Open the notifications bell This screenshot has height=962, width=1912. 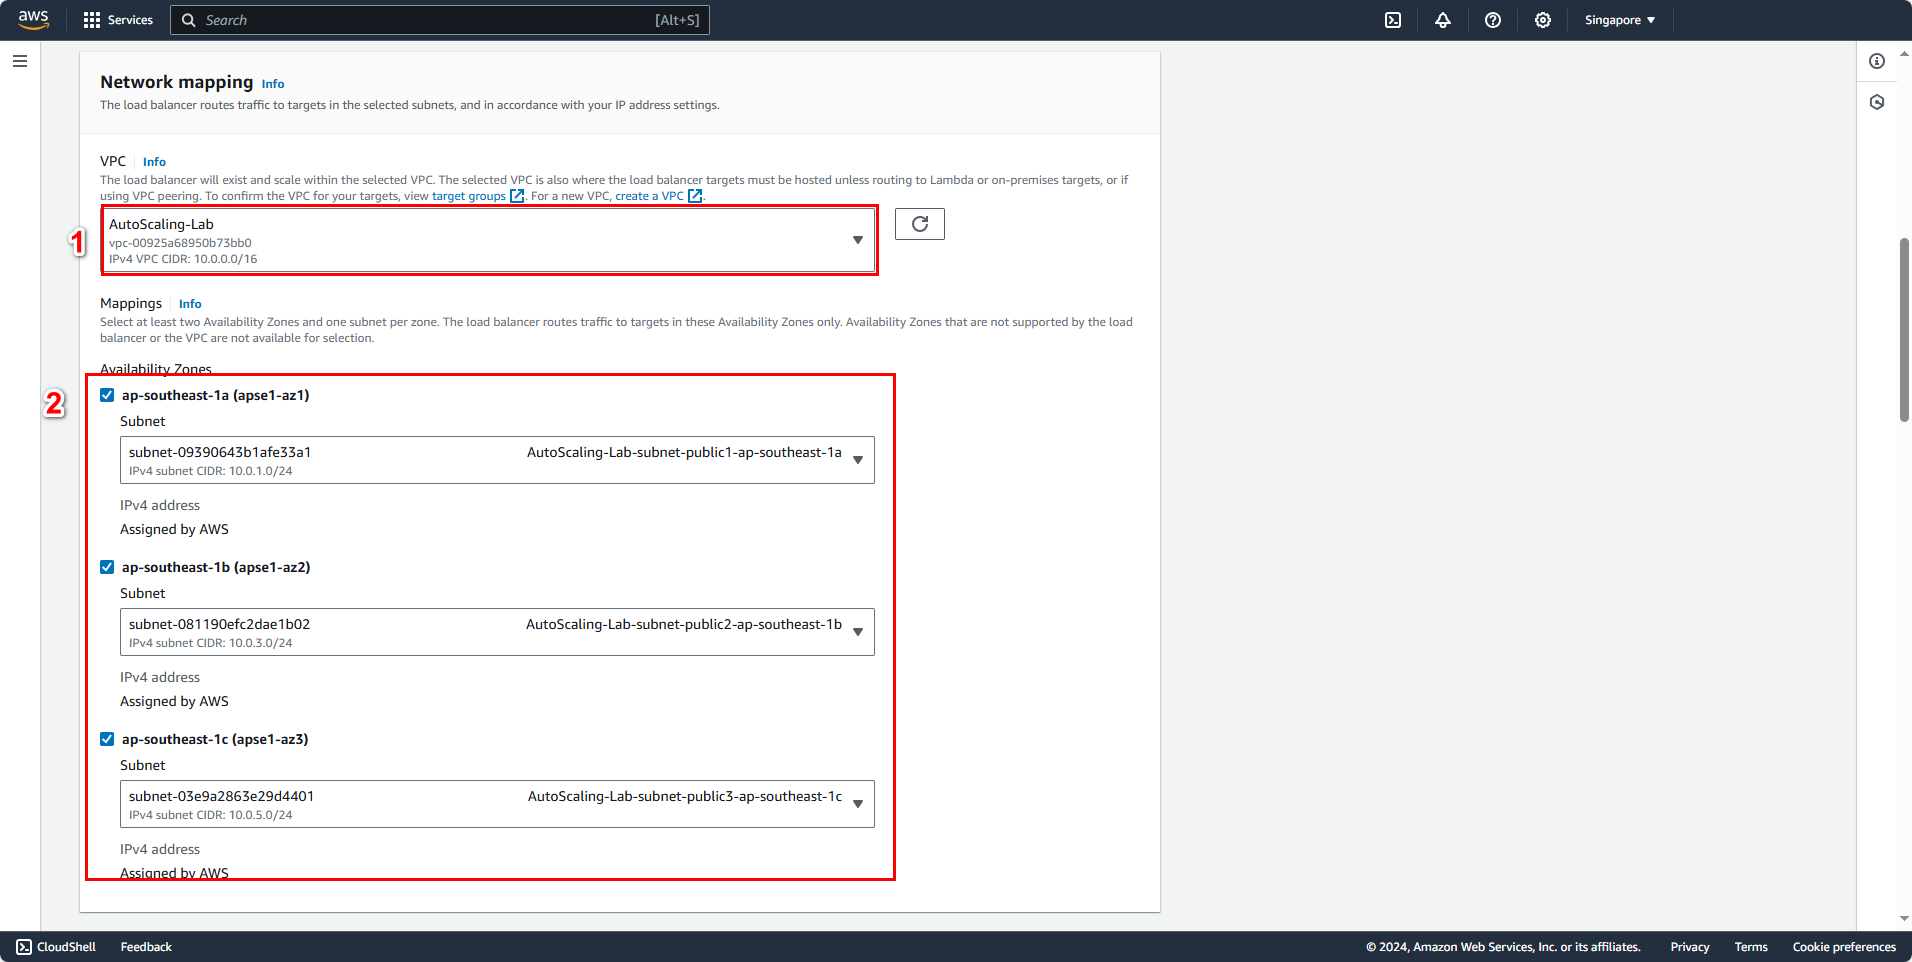click(x=1443, y=20)
